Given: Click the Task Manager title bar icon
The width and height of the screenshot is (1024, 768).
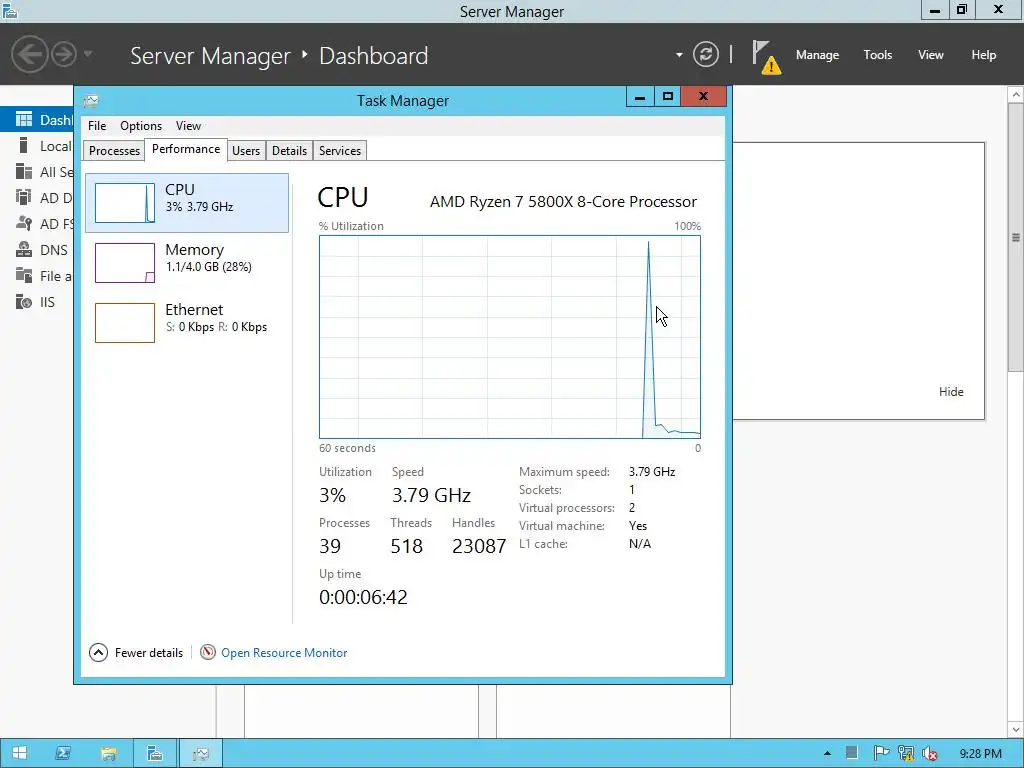Looking at the screenshot, I should [91, 101].
